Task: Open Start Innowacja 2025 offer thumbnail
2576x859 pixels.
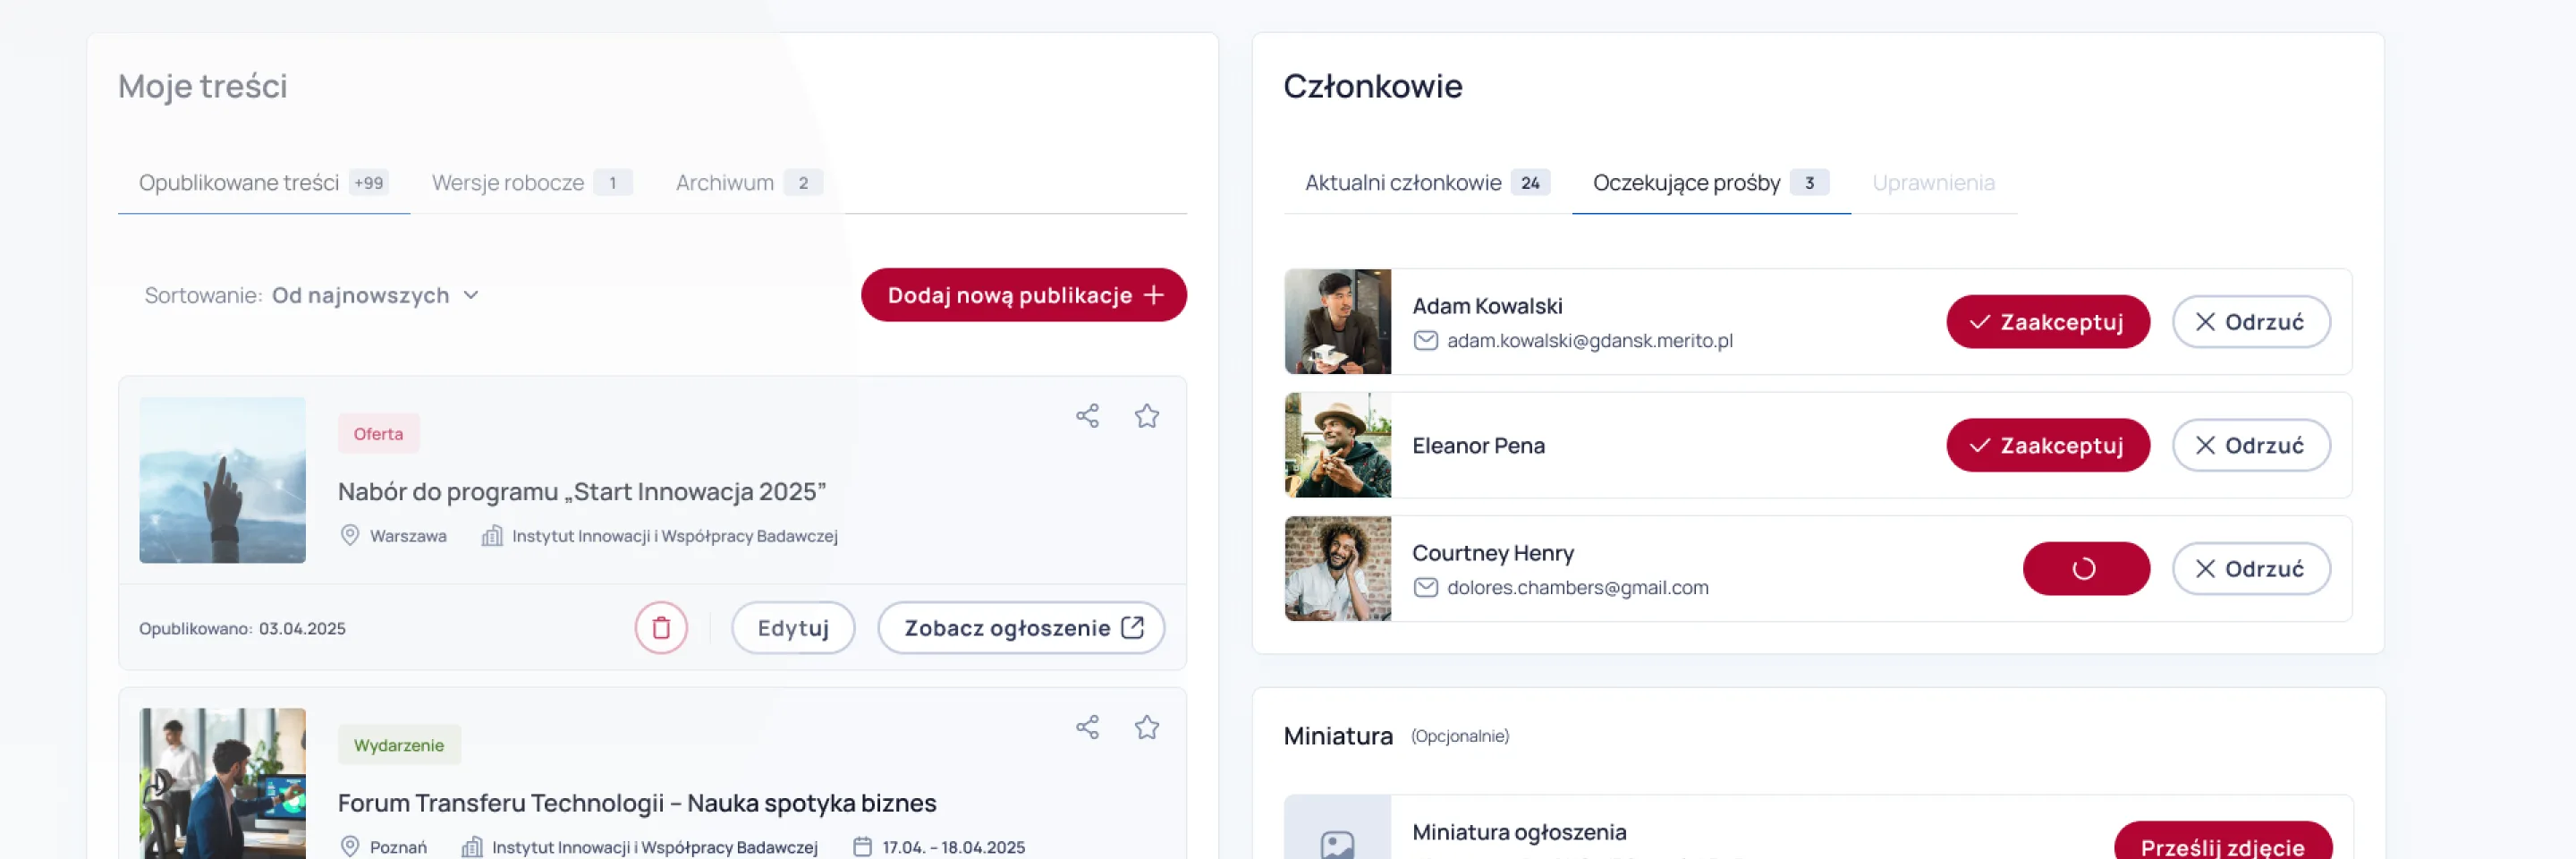Action: pyautogui.click(x=222, y=480)
